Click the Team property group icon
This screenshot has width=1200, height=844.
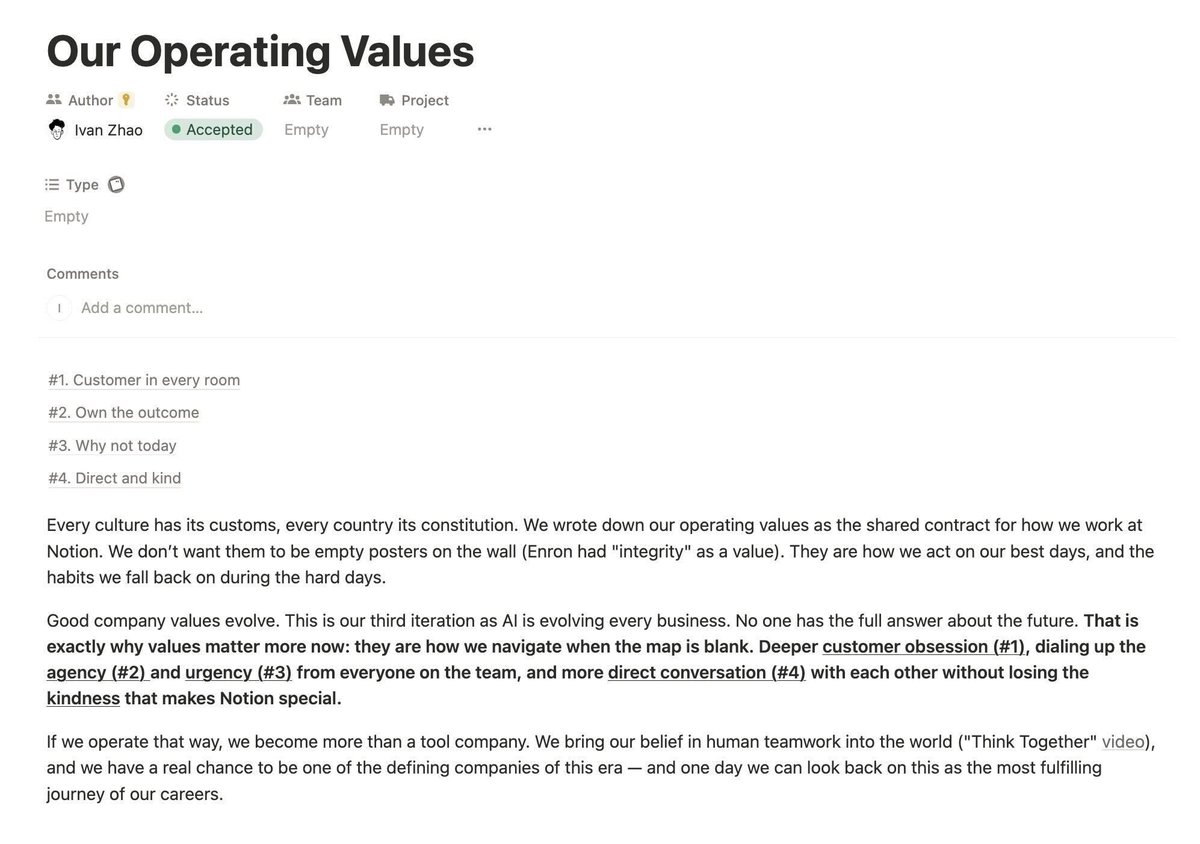point(292,100)
